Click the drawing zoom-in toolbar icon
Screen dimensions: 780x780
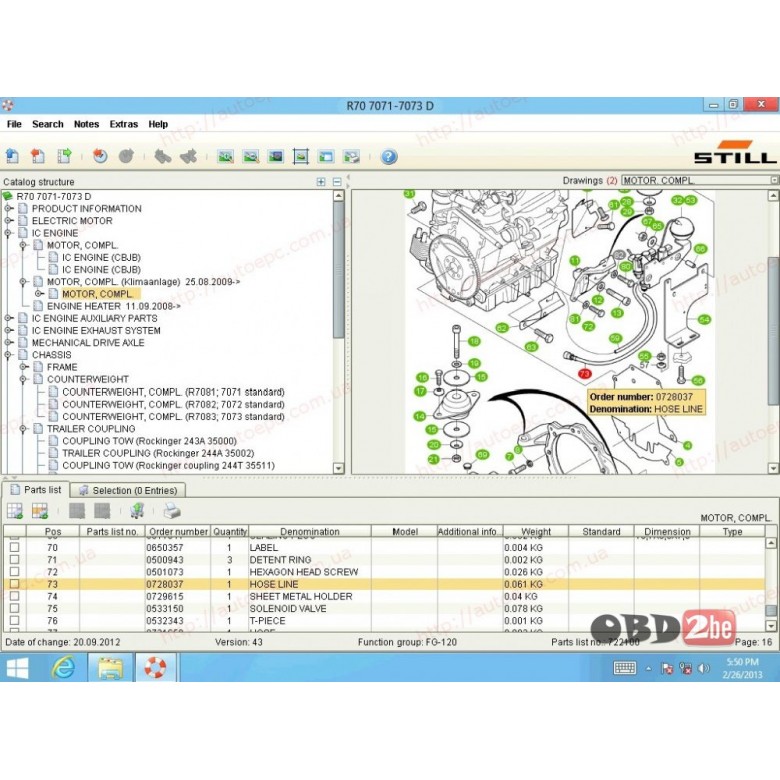point(225,157)
